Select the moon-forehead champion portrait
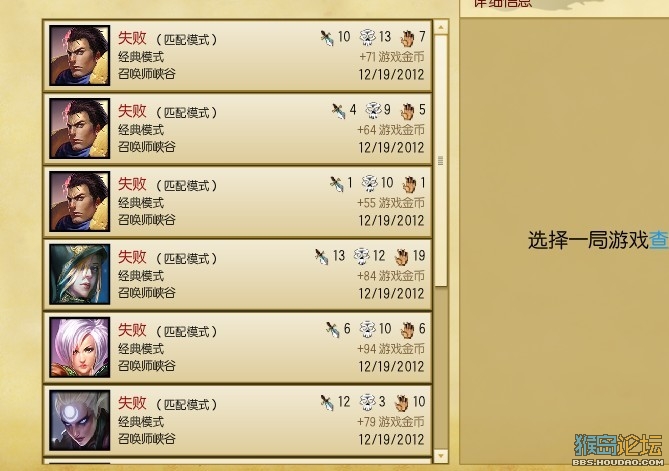The height and width of the screenshot is (471, 669). 80,420
